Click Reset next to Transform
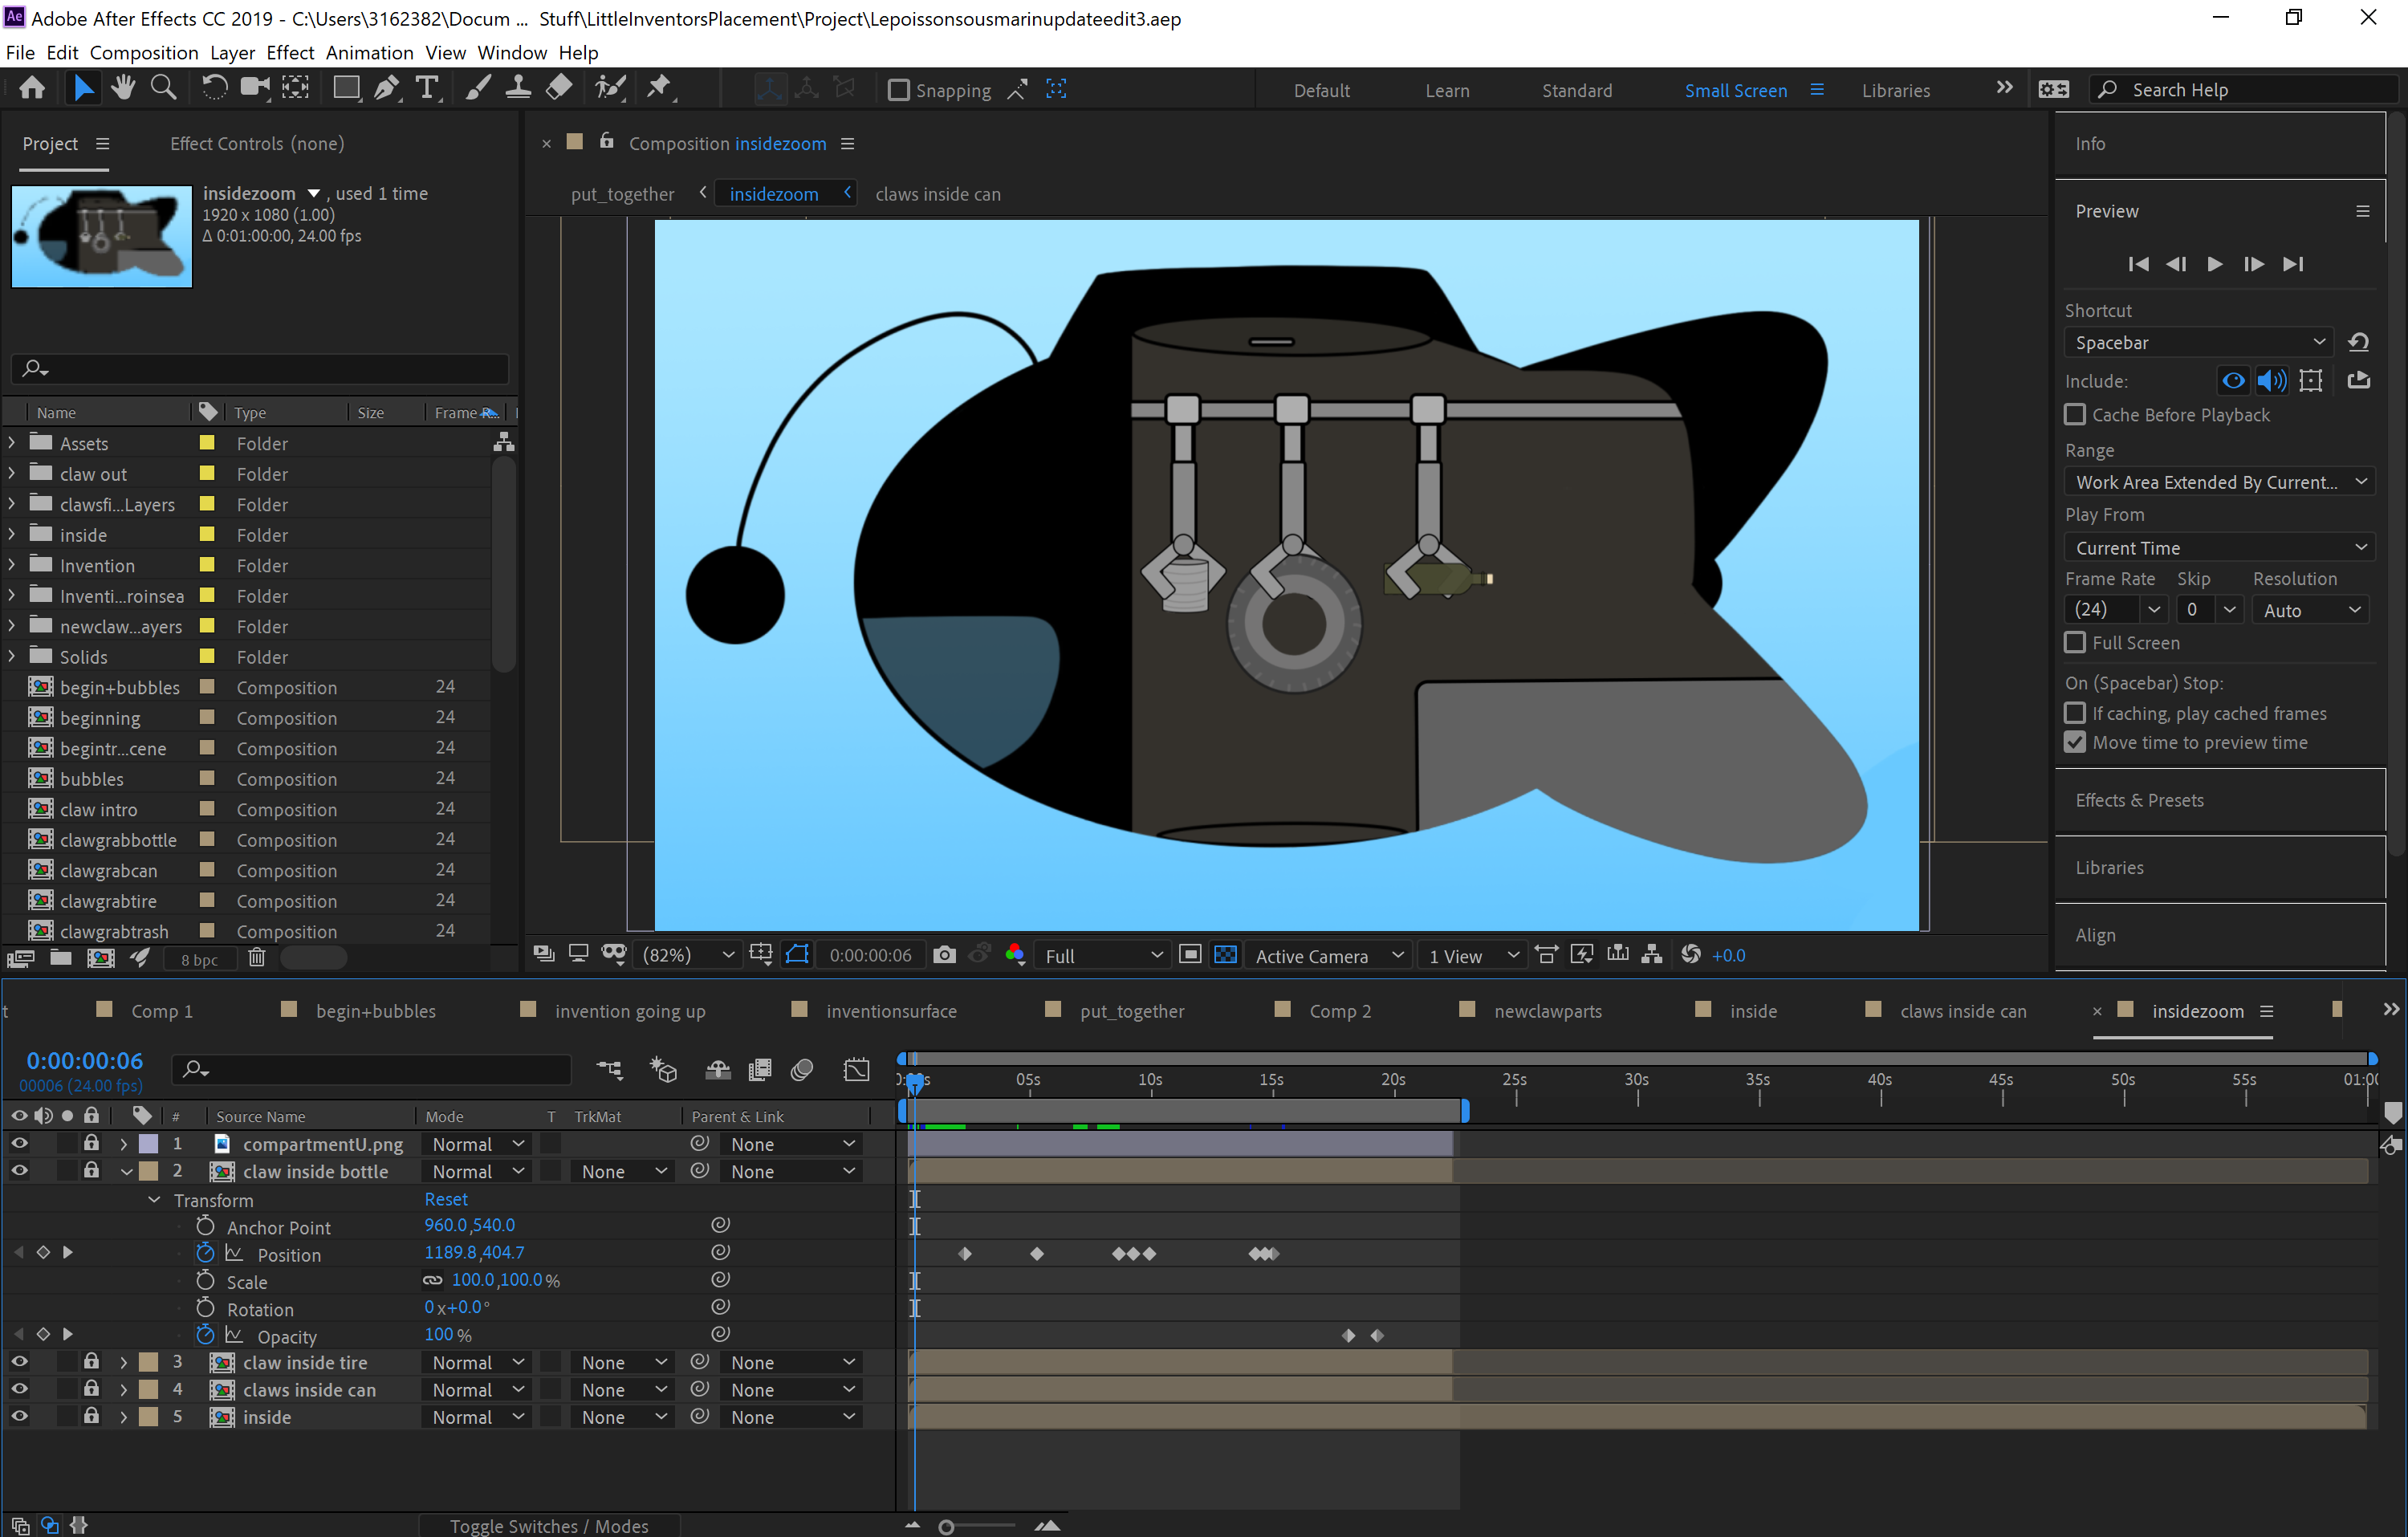Screen dimensions: 2408x1537 (x=446, y=1199)
